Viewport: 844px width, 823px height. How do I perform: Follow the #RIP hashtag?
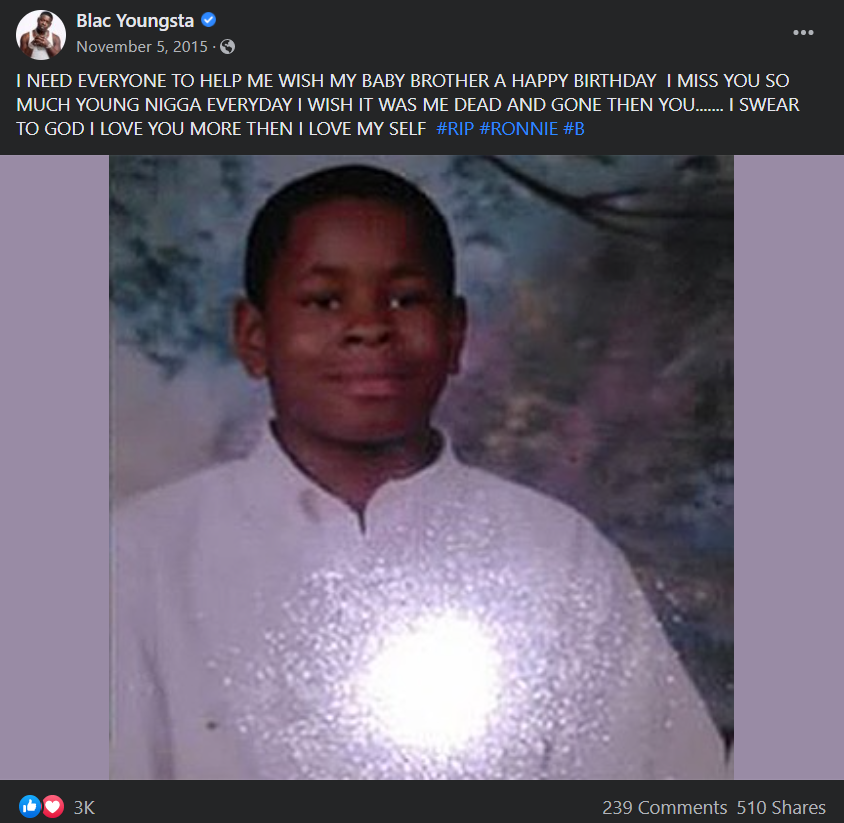click(455, 129)
